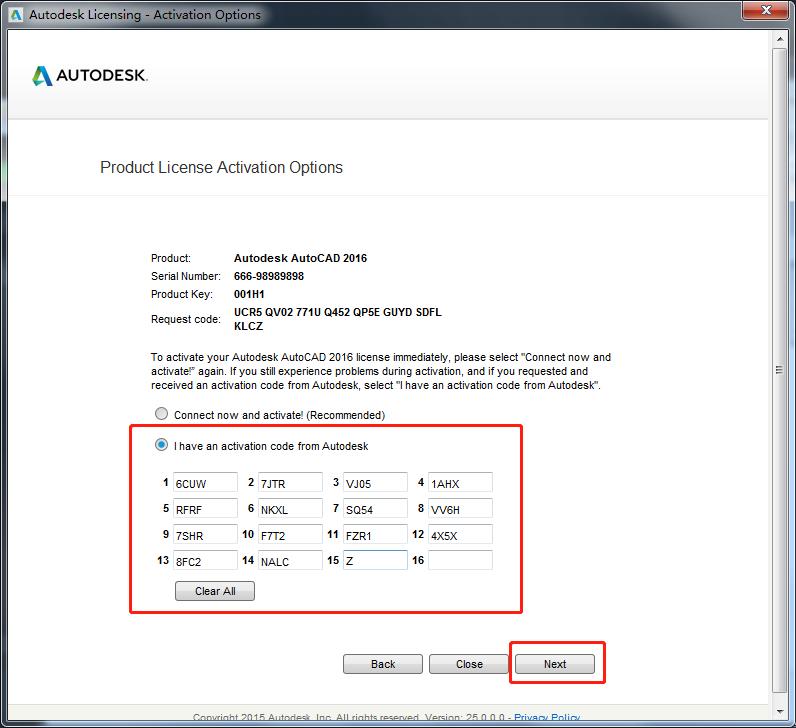This screenshot has height=728, width=796.
Task: Click activation field 15 containing Z
Action: coord(375,560)
